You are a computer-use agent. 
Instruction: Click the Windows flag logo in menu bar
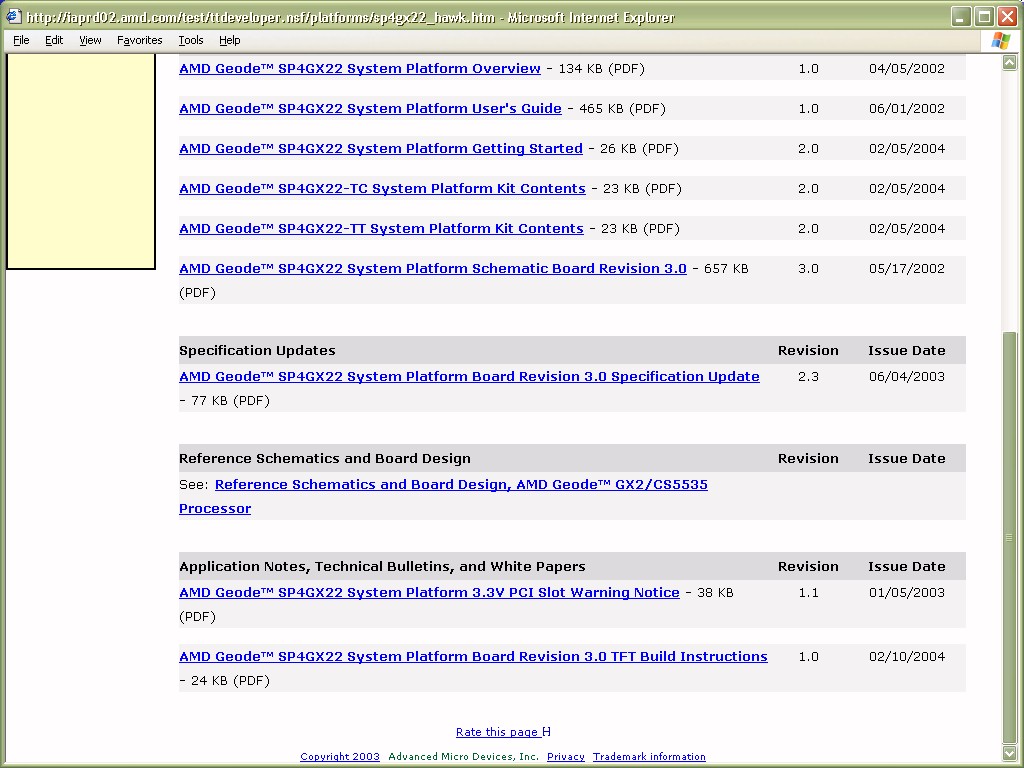pyautogui.click(x=1000, y=40)
